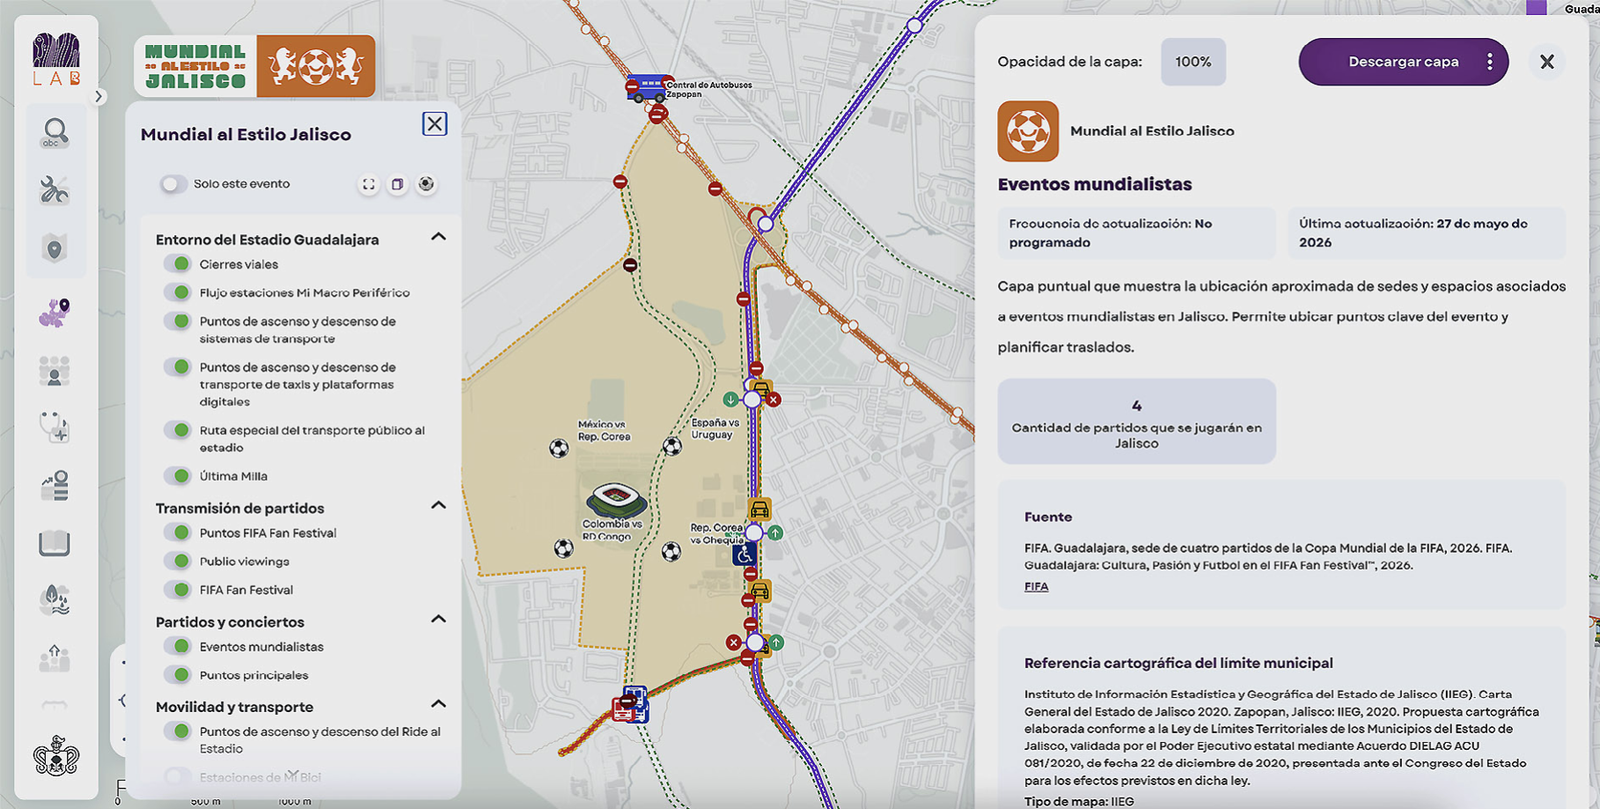Collapse Partidos y conciertos section
Viewport: 1600px width, 809px height.
click(x=438, y=619)
